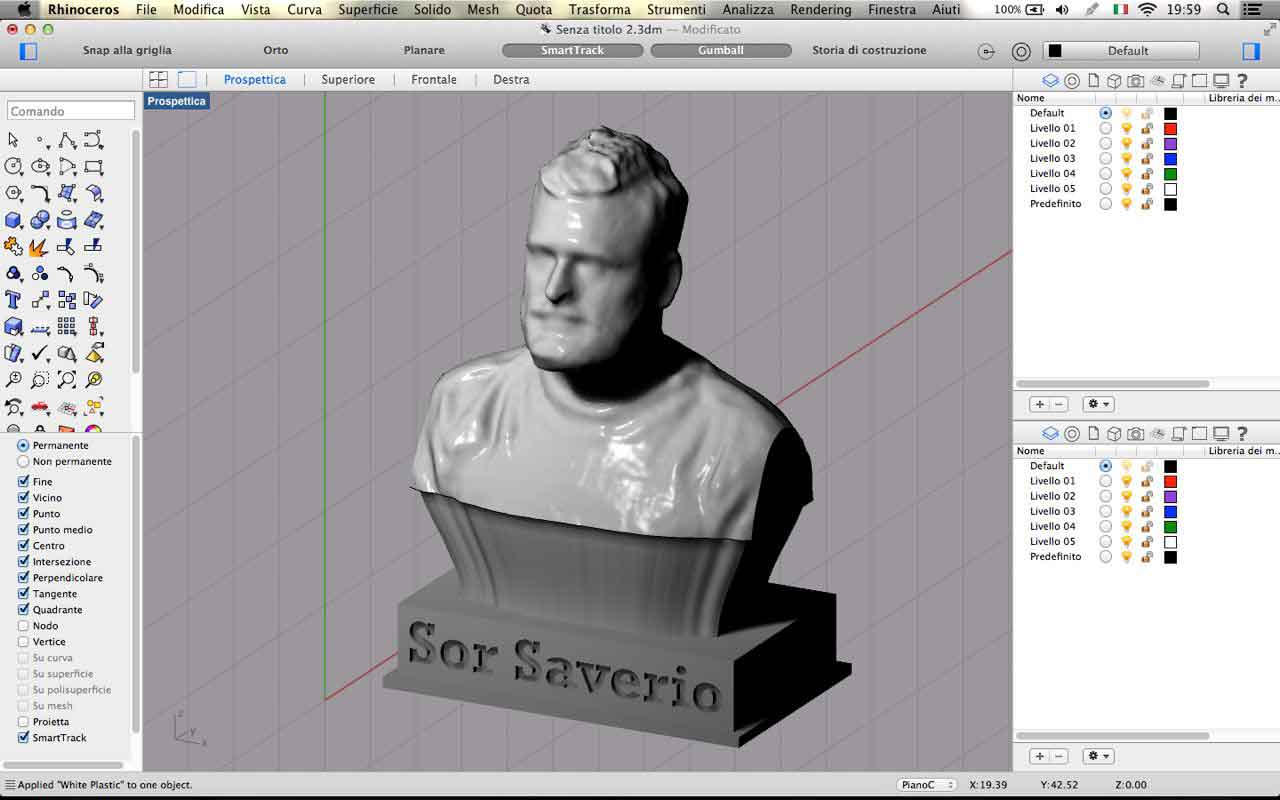The height and width of the screenshot is (800, 1280).
Task: Add a new layer with upper plus button
Action: pyautogui.click(x=1040, y=404)
